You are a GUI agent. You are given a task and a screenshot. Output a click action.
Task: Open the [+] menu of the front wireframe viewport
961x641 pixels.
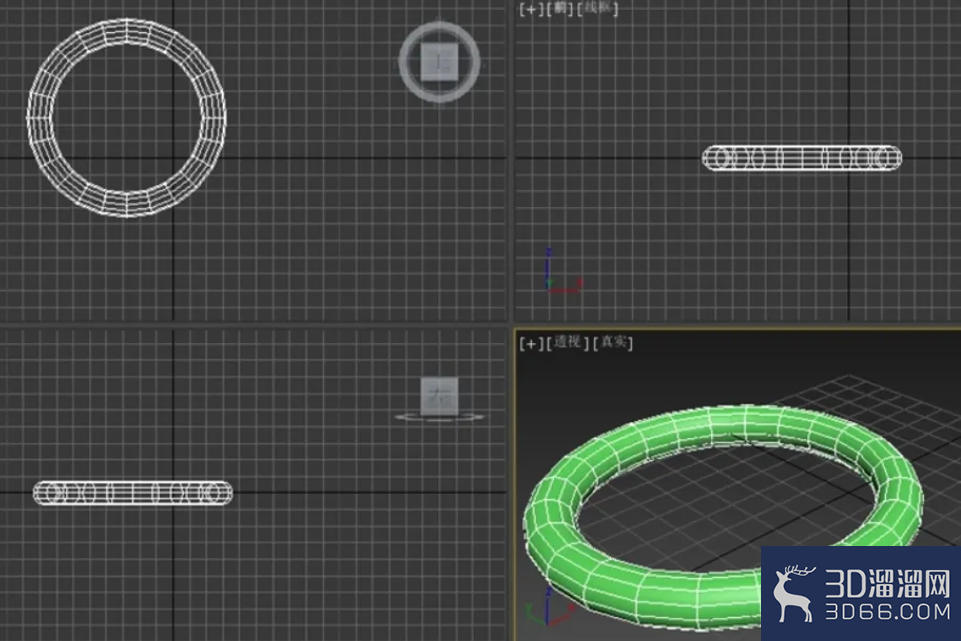tap(531, 9)
